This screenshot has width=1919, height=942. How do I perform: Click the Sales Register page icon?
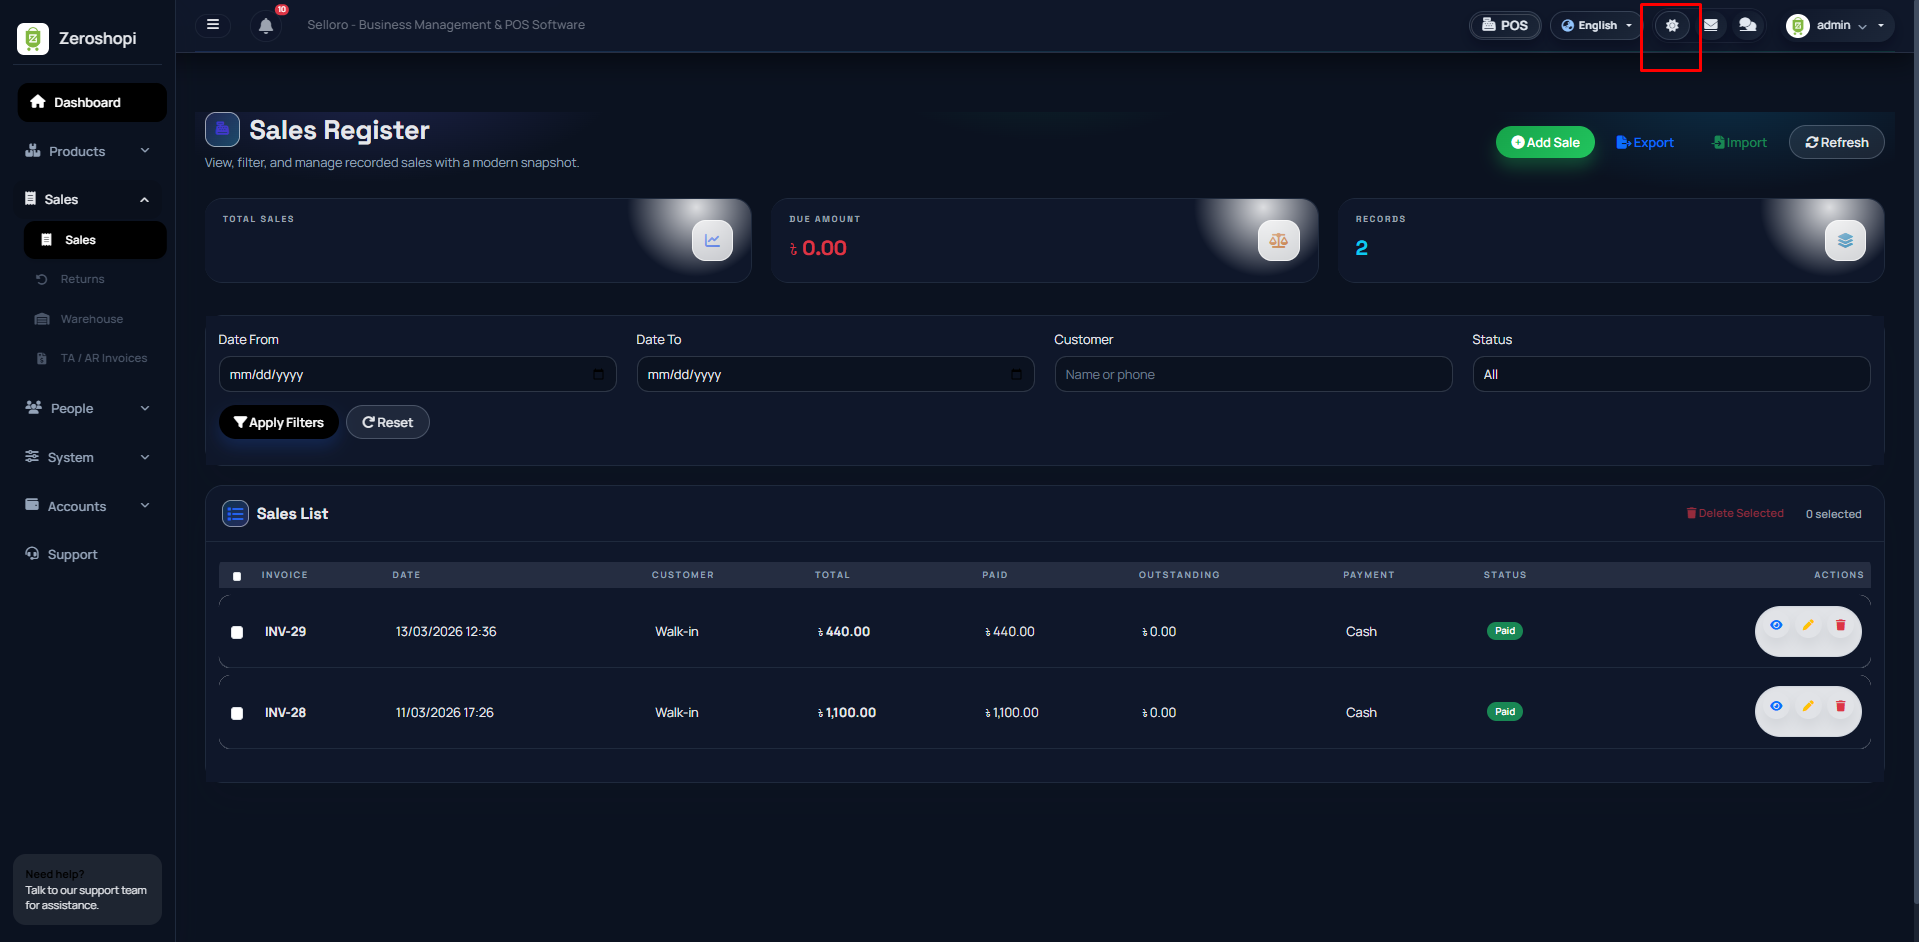pos(222,130)
